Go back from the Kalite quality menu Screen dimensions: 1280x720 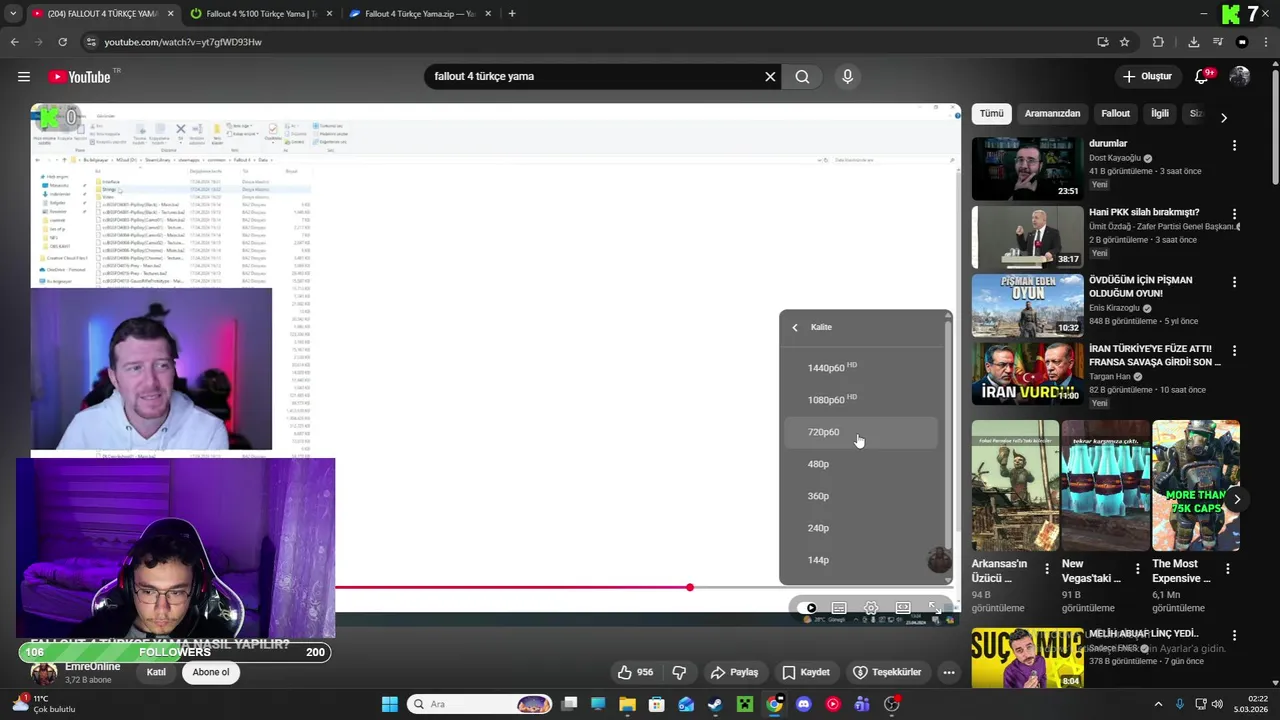795,327
